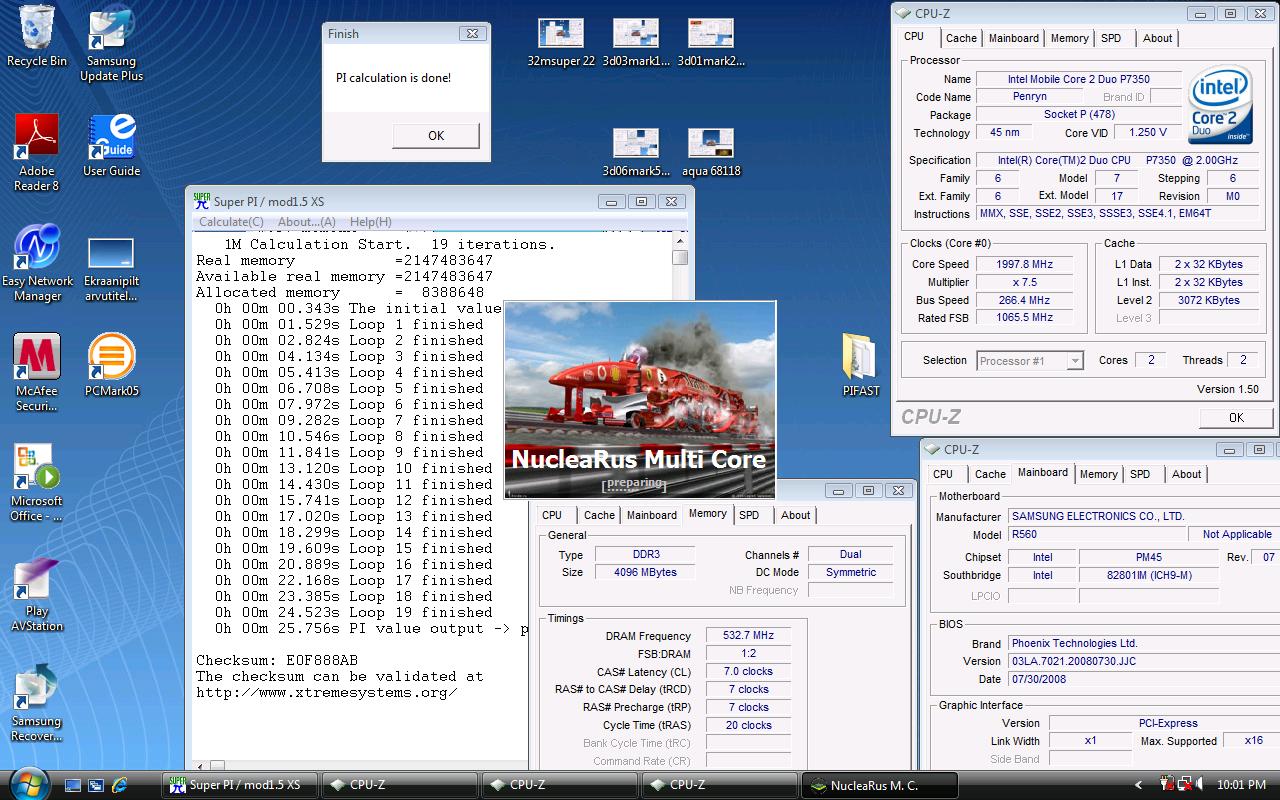This screenshot has height=800, width=1280.
Task: Switch to Super PI taskbar button
Action: click(239, 785)
